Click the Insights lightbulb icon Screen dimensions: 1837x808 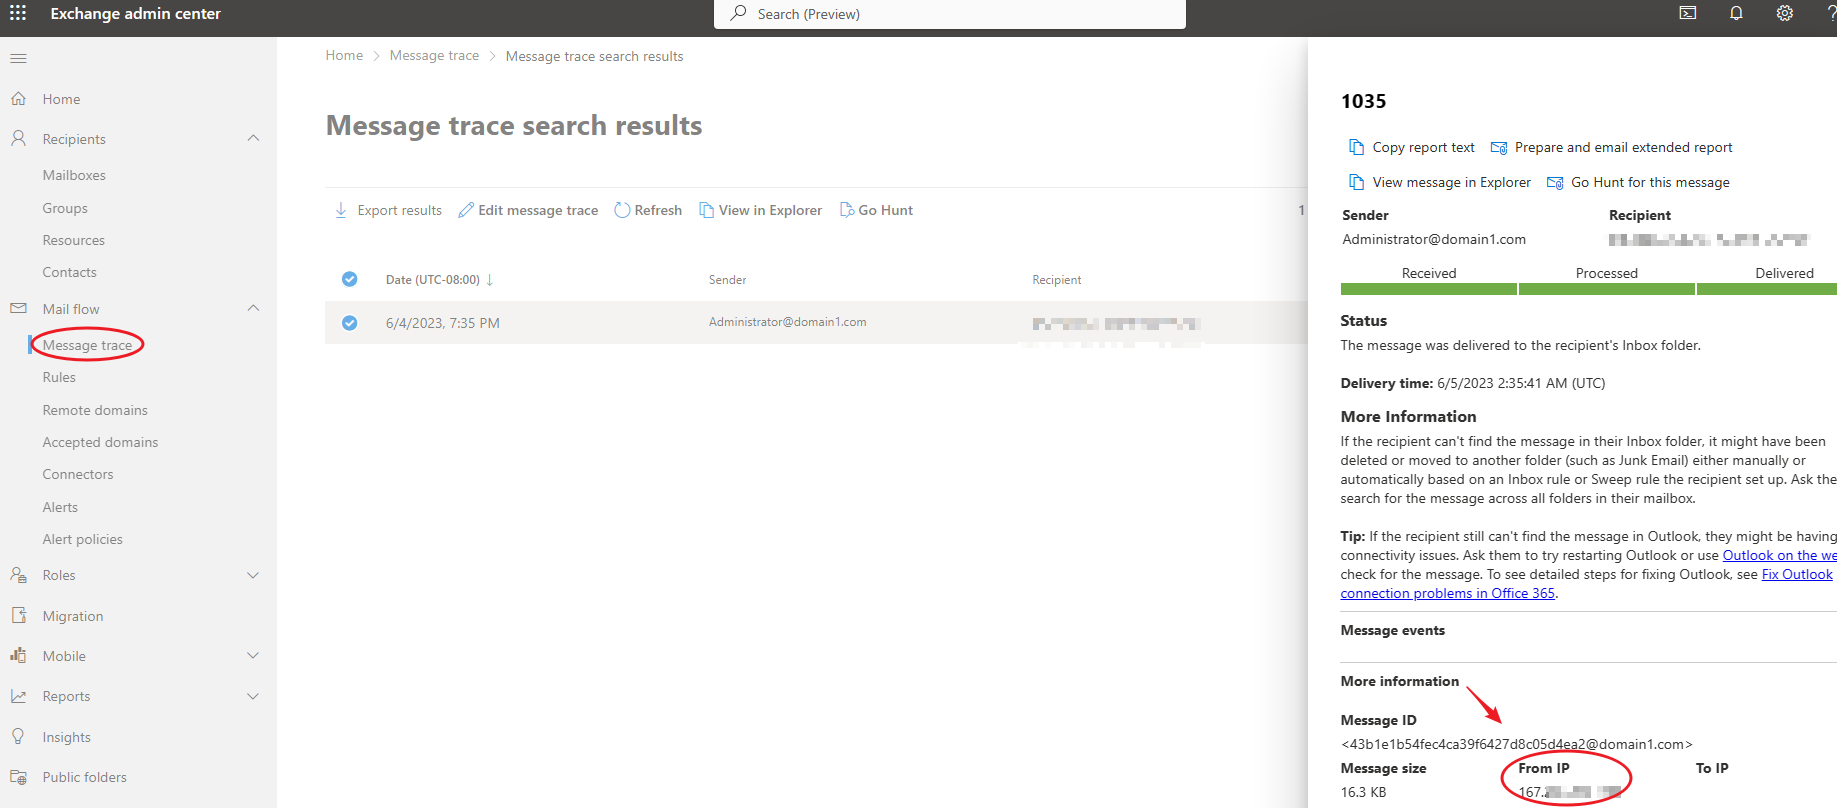click(18, 736)
